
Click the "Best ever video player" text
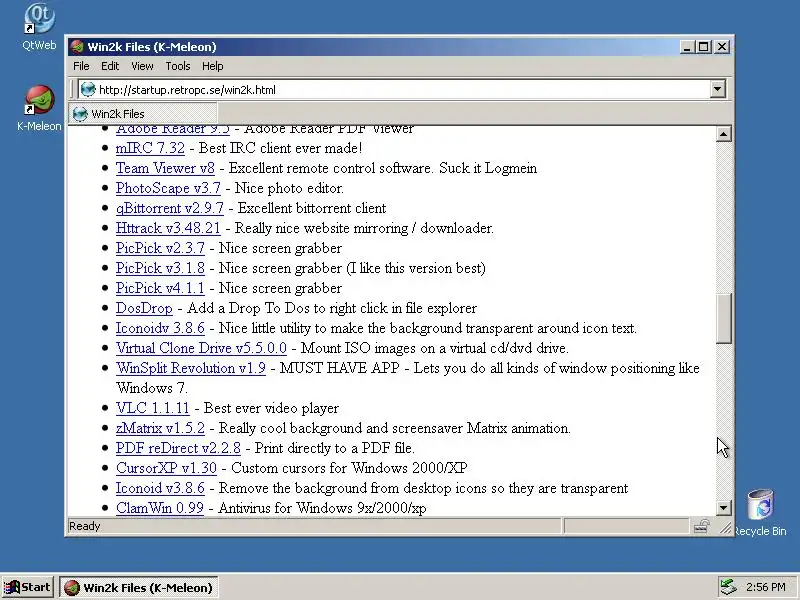point(271,408)
